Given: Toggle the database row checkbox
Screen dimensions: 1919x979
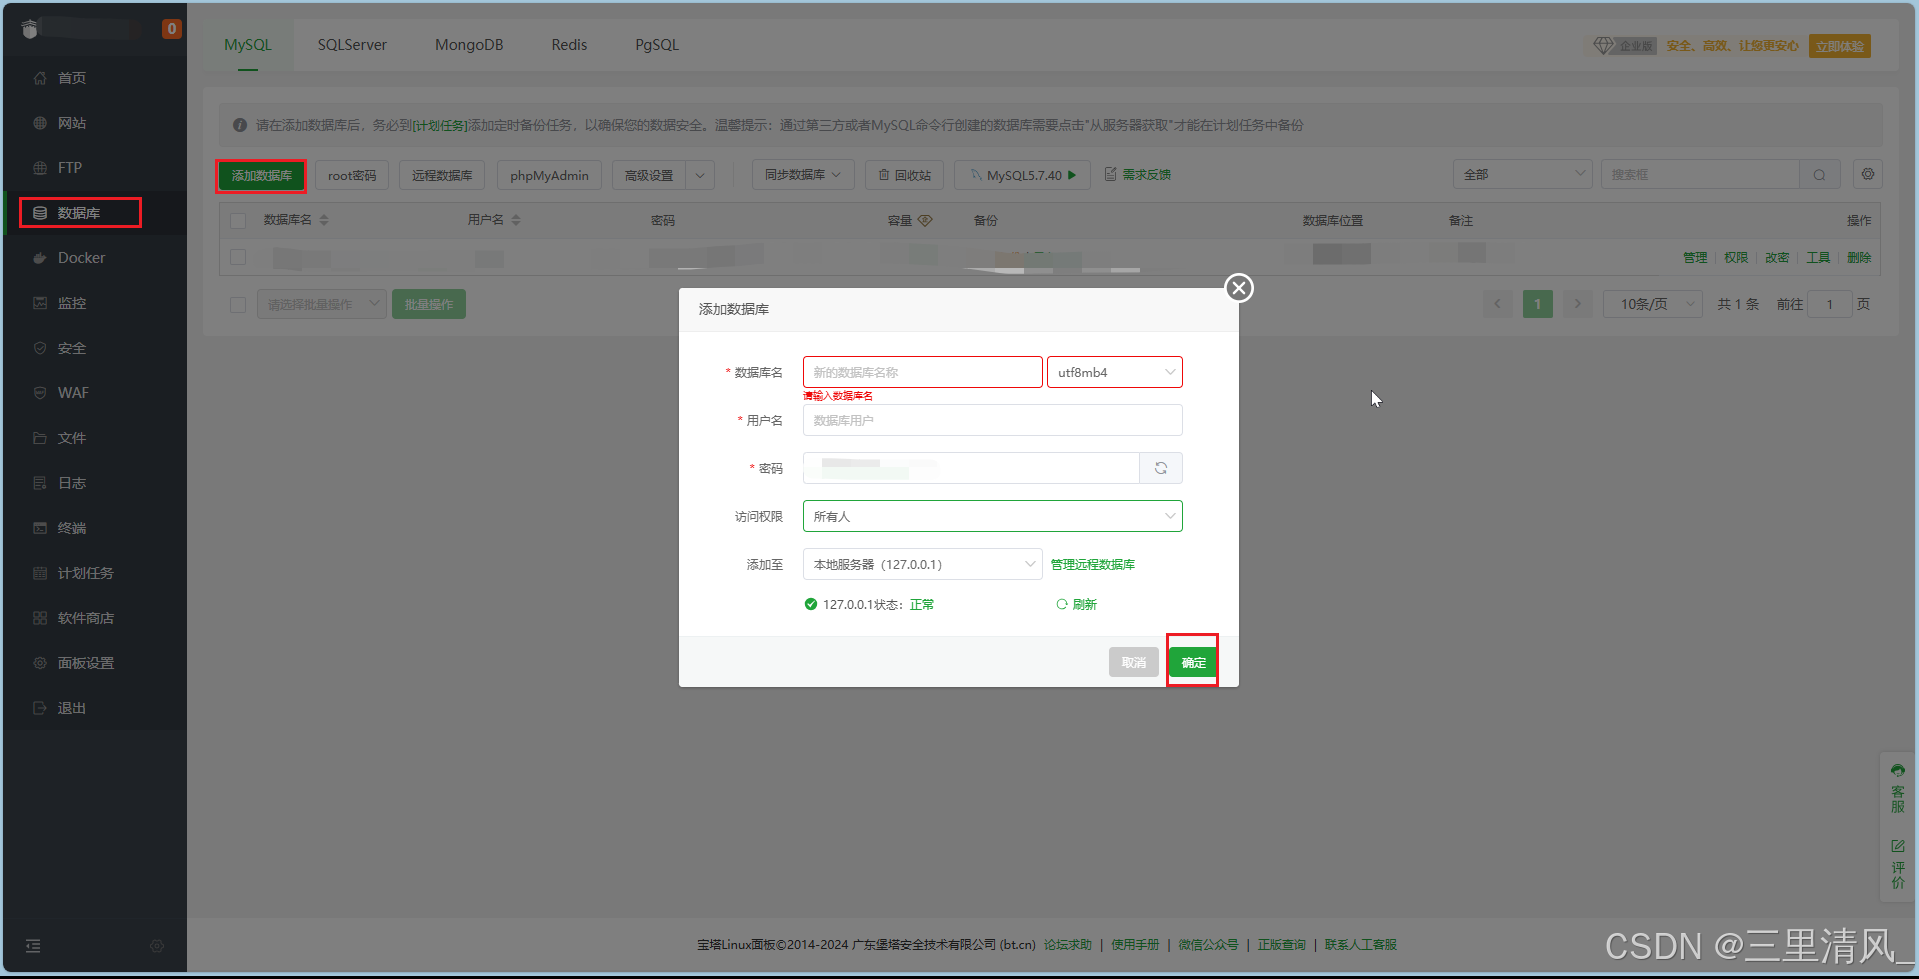Looking at the screenshot, I should (238, 257).
